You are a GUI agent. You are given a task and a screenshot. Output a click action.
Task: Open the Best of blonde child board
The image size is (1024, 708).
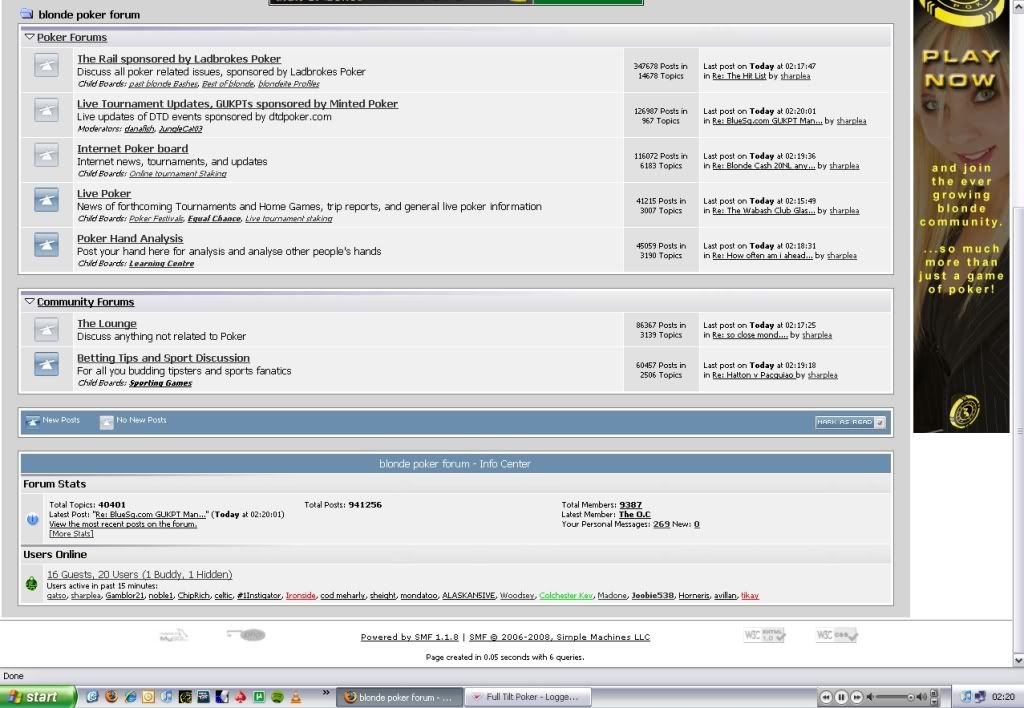coord(228,84)
